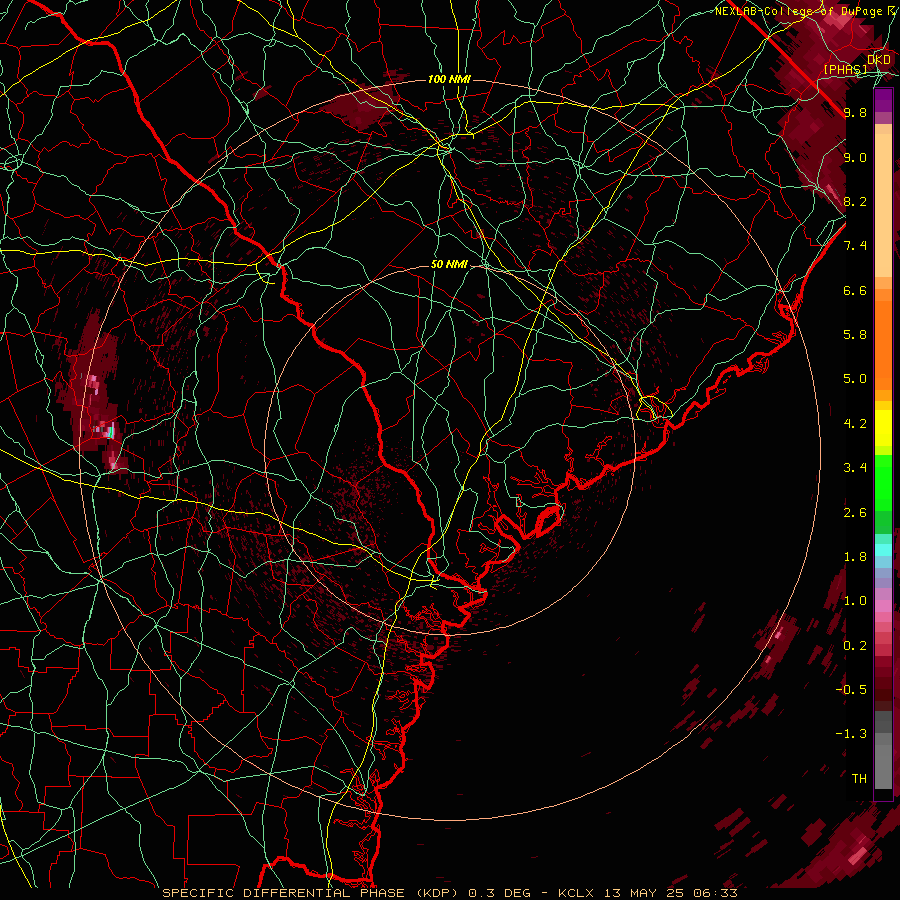Click the [PHAS] unit label above scale
900x900 pixels.
pyautogui.click(x=845, y=69)
